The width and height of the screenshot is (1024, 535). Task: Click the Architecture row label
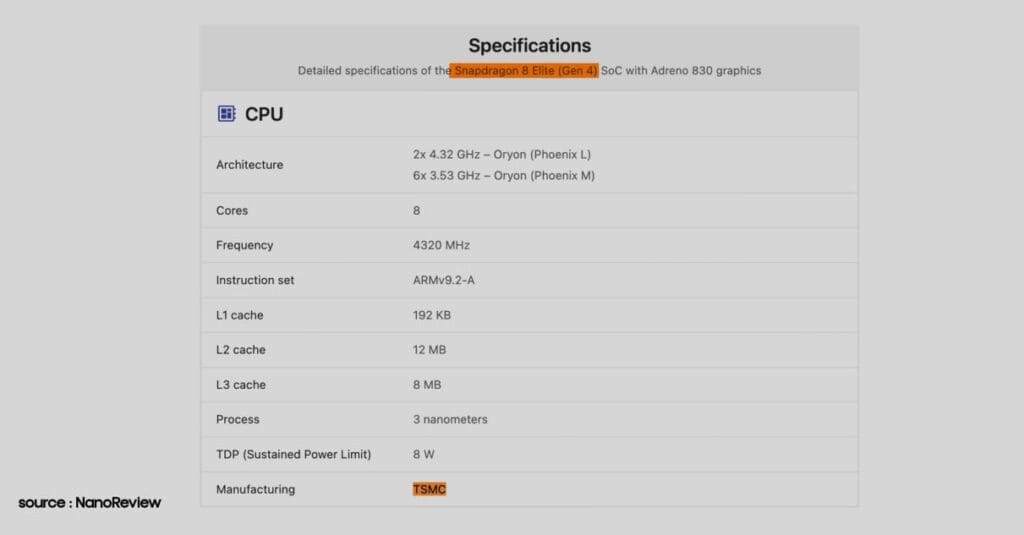pyautogui.click(x=249, y=165)
